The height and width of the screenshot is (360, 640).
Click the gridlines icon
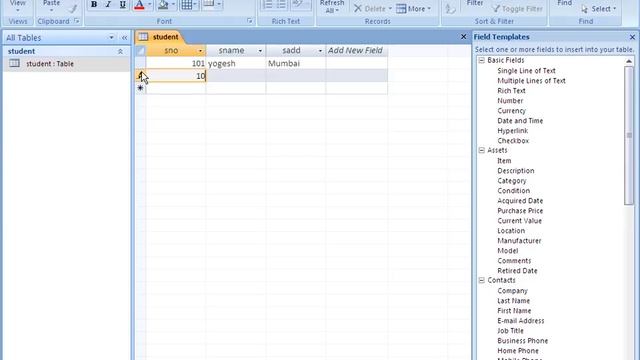pos(187,4)
